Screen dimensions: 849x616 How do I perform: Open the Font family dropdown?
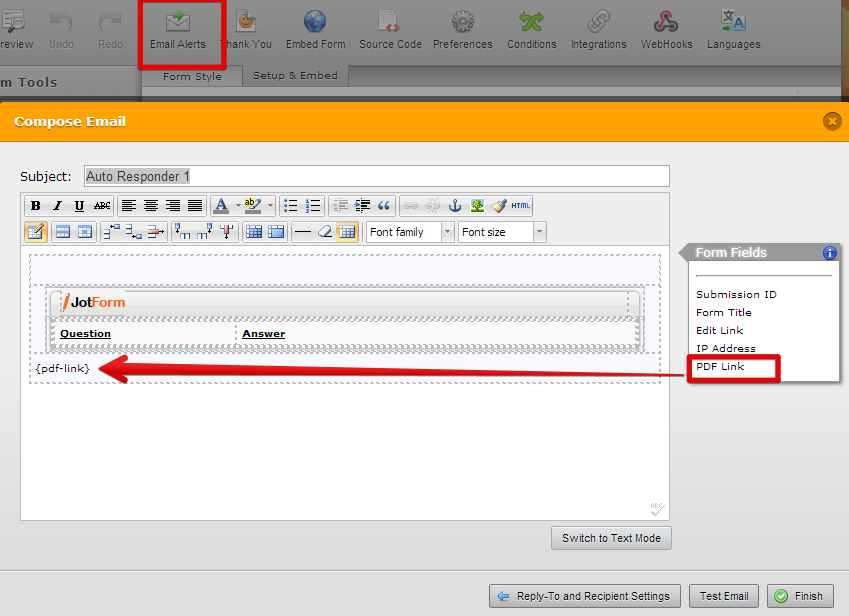(410, 232)
